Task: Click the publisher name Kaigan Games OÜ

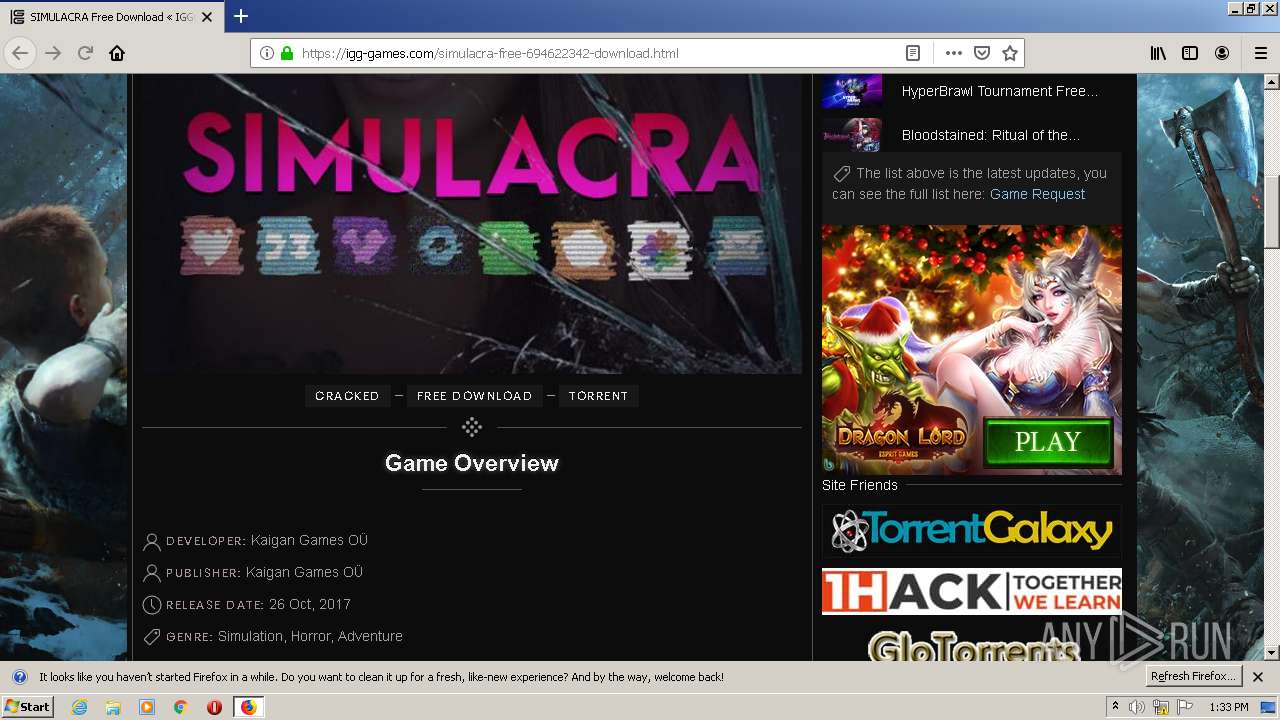Action: [304, 572]
